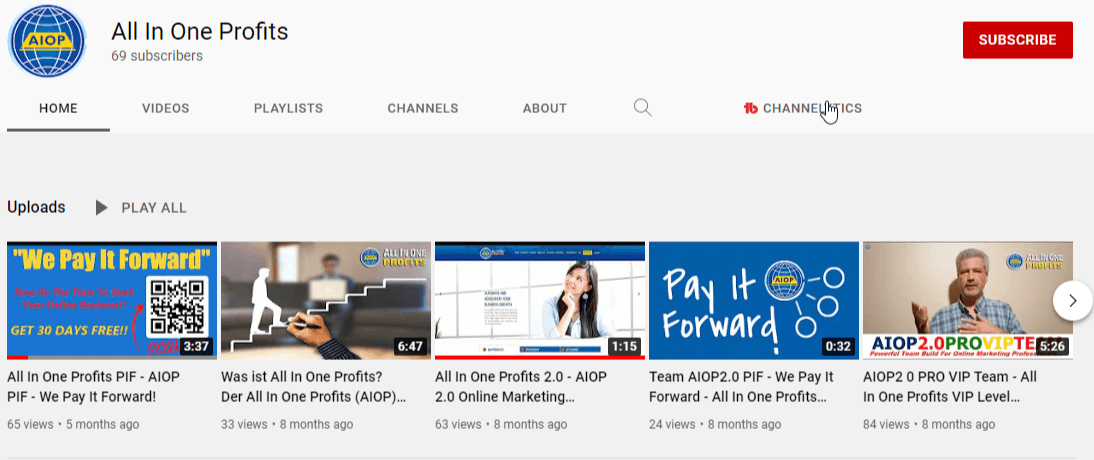Go to the Channels tab
The image size is (1094, 460).
[x=423, y=108]
